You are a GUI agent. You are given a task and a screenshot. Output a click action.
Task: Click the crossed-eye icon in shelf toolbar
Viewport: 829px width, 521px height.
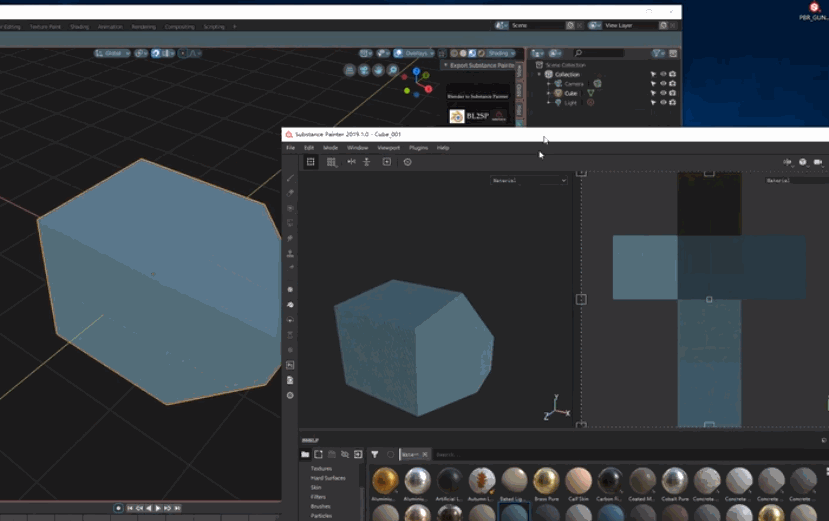[x=345, y=454]
